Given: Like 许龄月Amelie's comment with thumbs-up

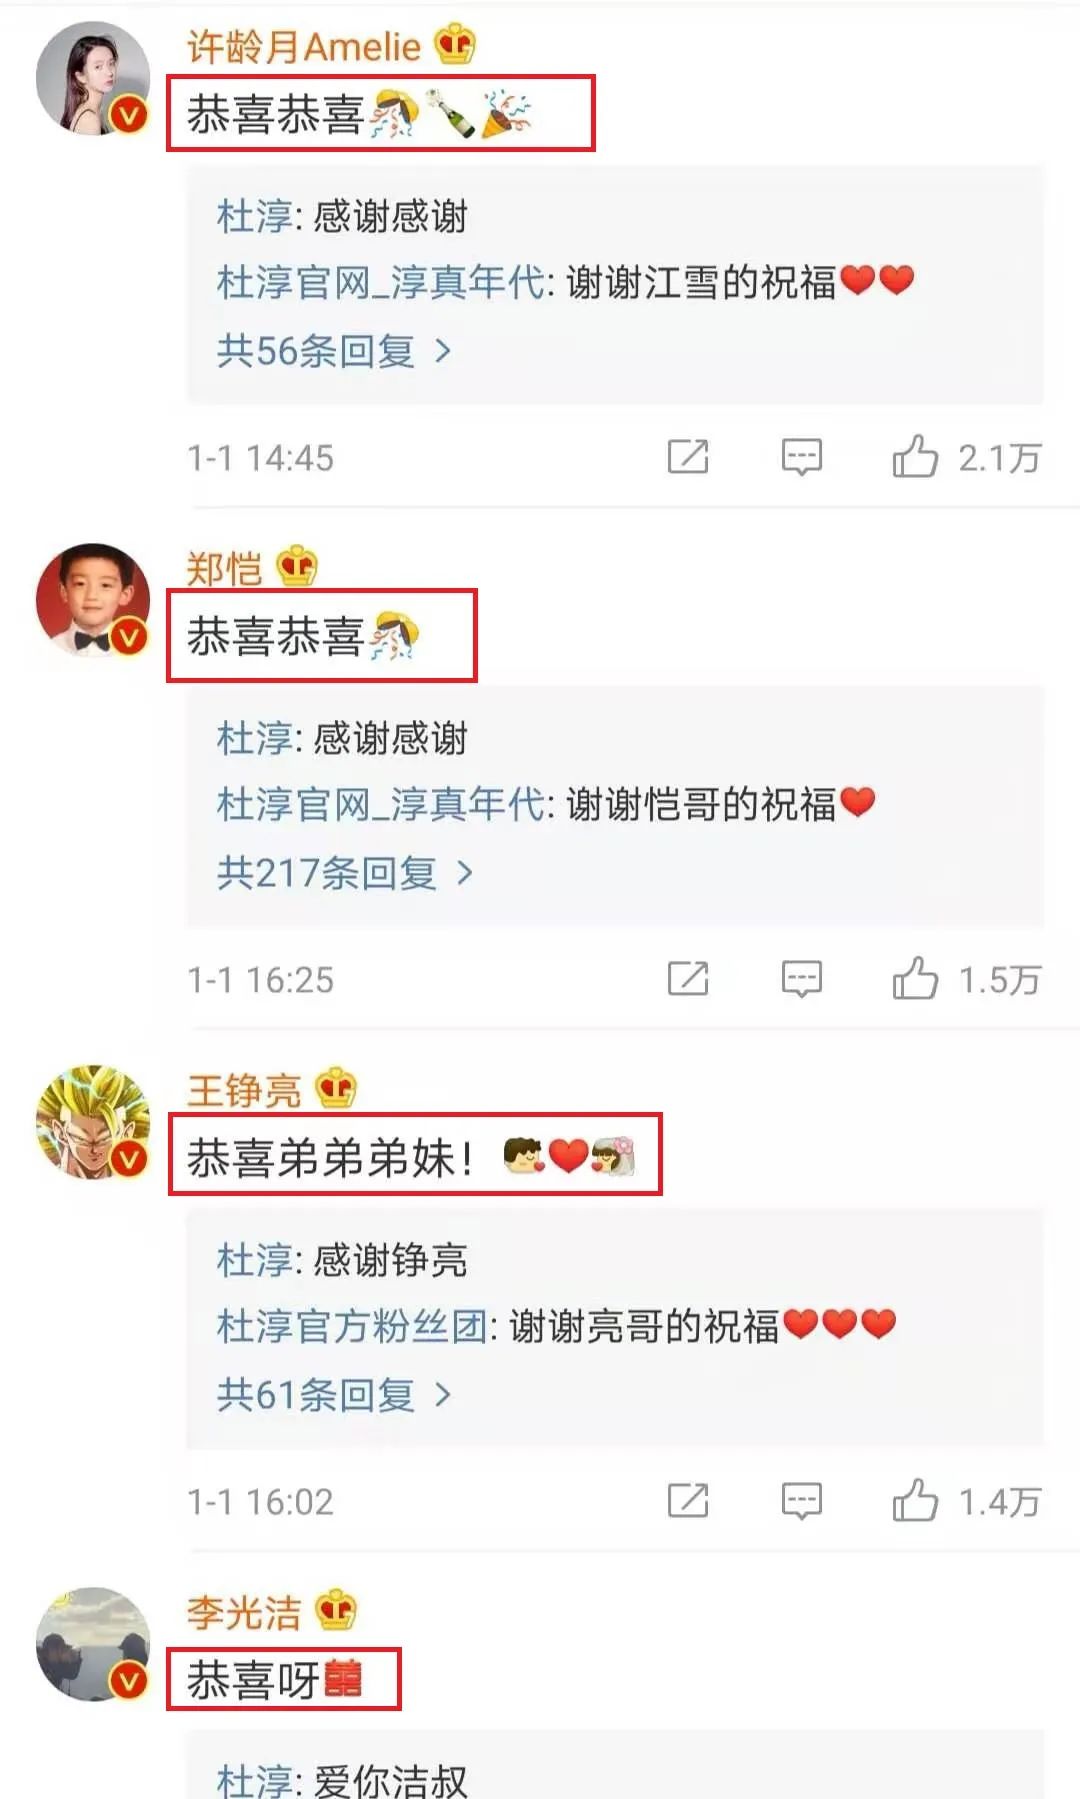Looking at the screenshot, I should [x=915, y=457].
